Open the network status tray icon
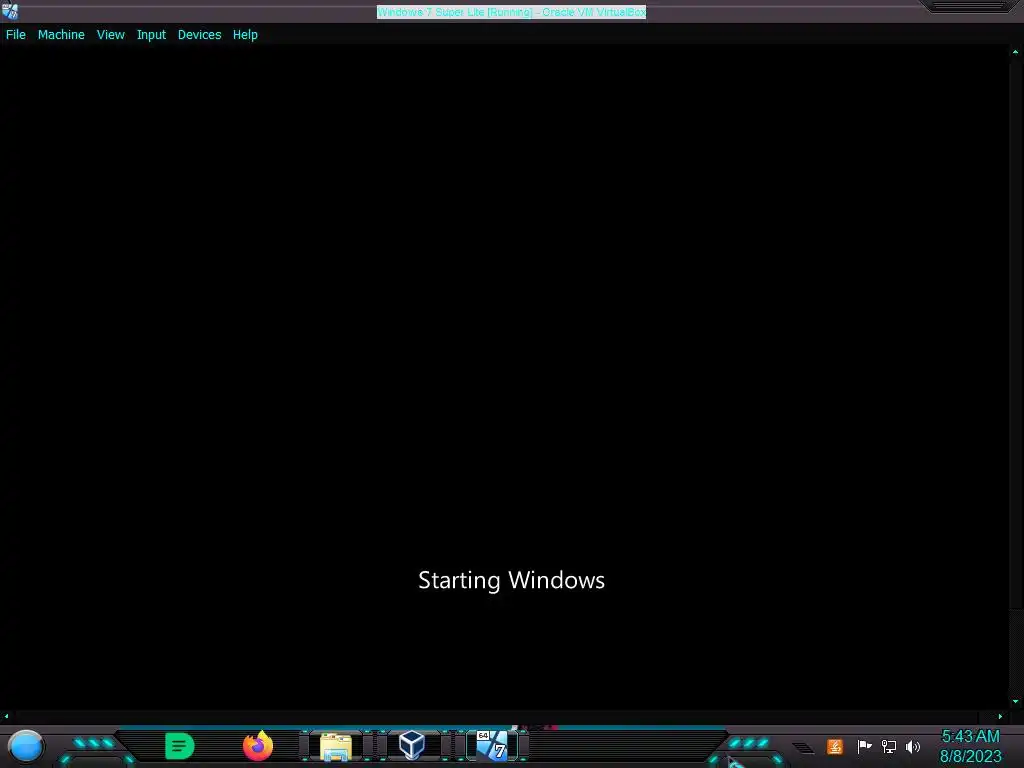Screen dimensions: 1024x768 (889, 746)
